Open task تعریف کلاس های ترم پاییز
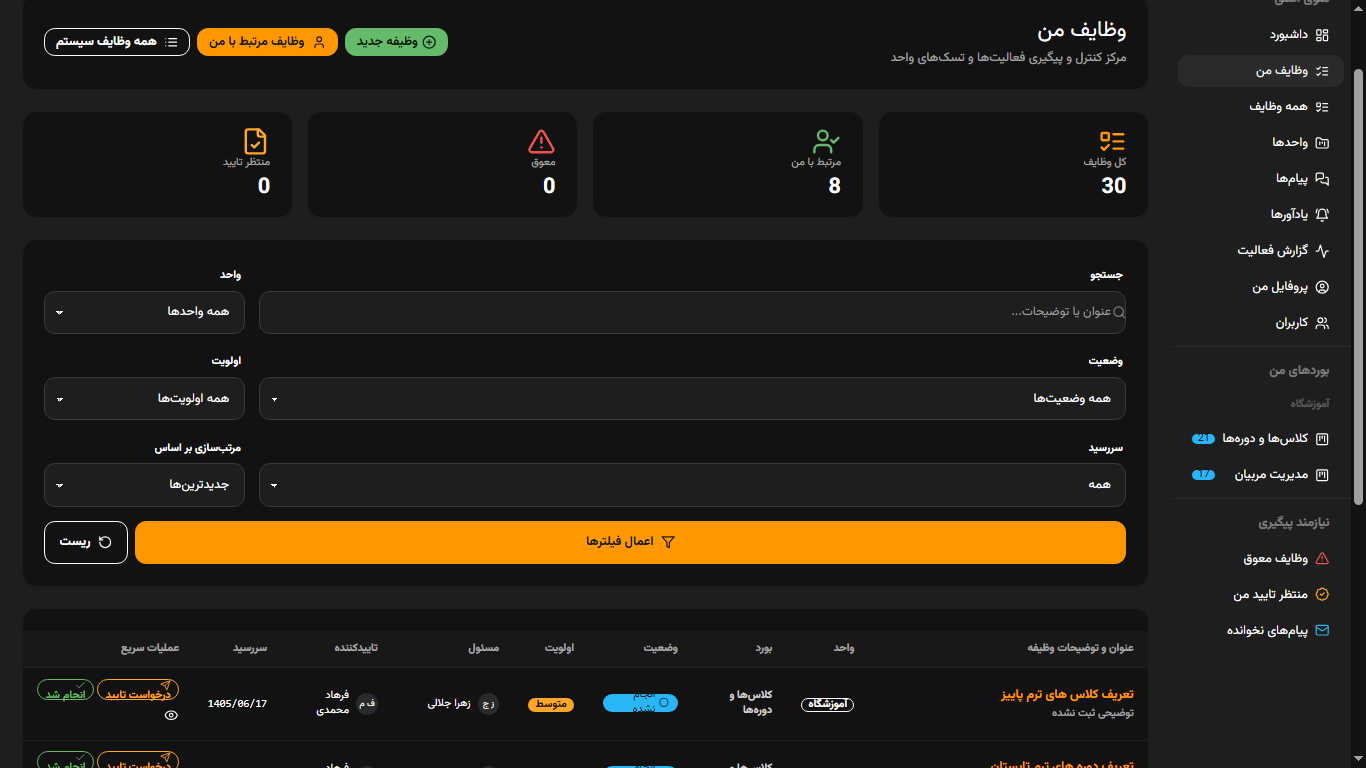The width and height of the screenshot is (1366, 768). point(1067,694)
